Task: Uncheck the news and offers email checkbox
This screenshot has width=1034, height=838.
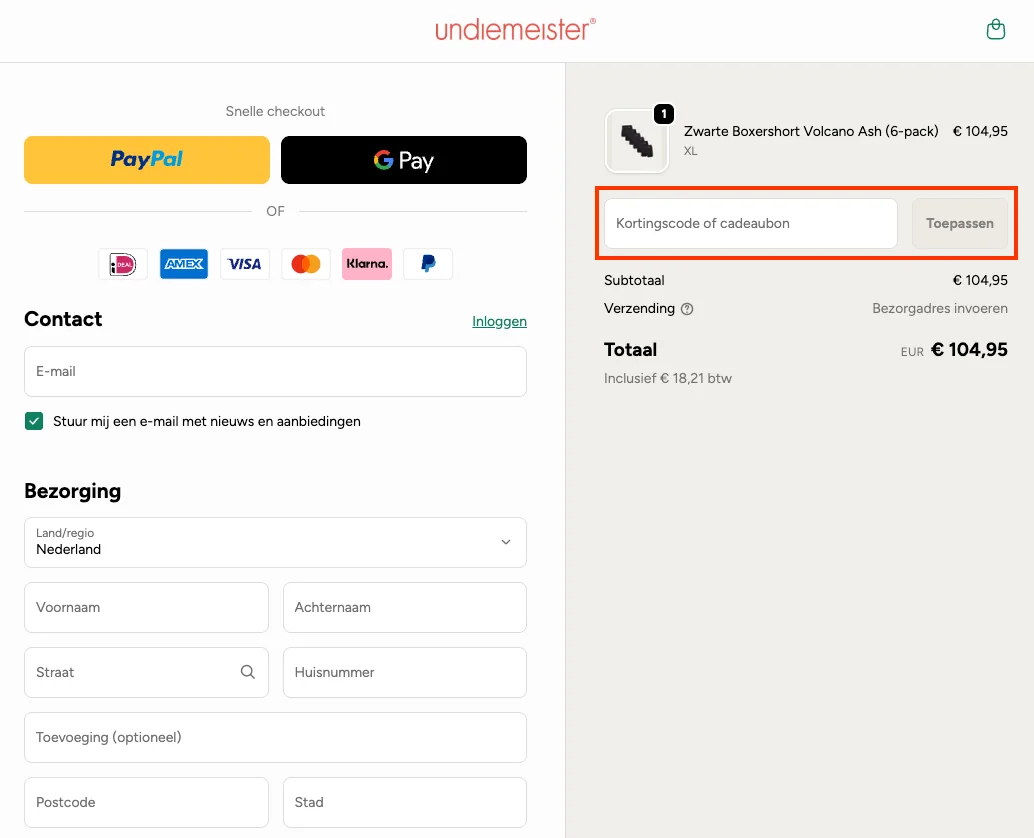Action: (34, 421)
